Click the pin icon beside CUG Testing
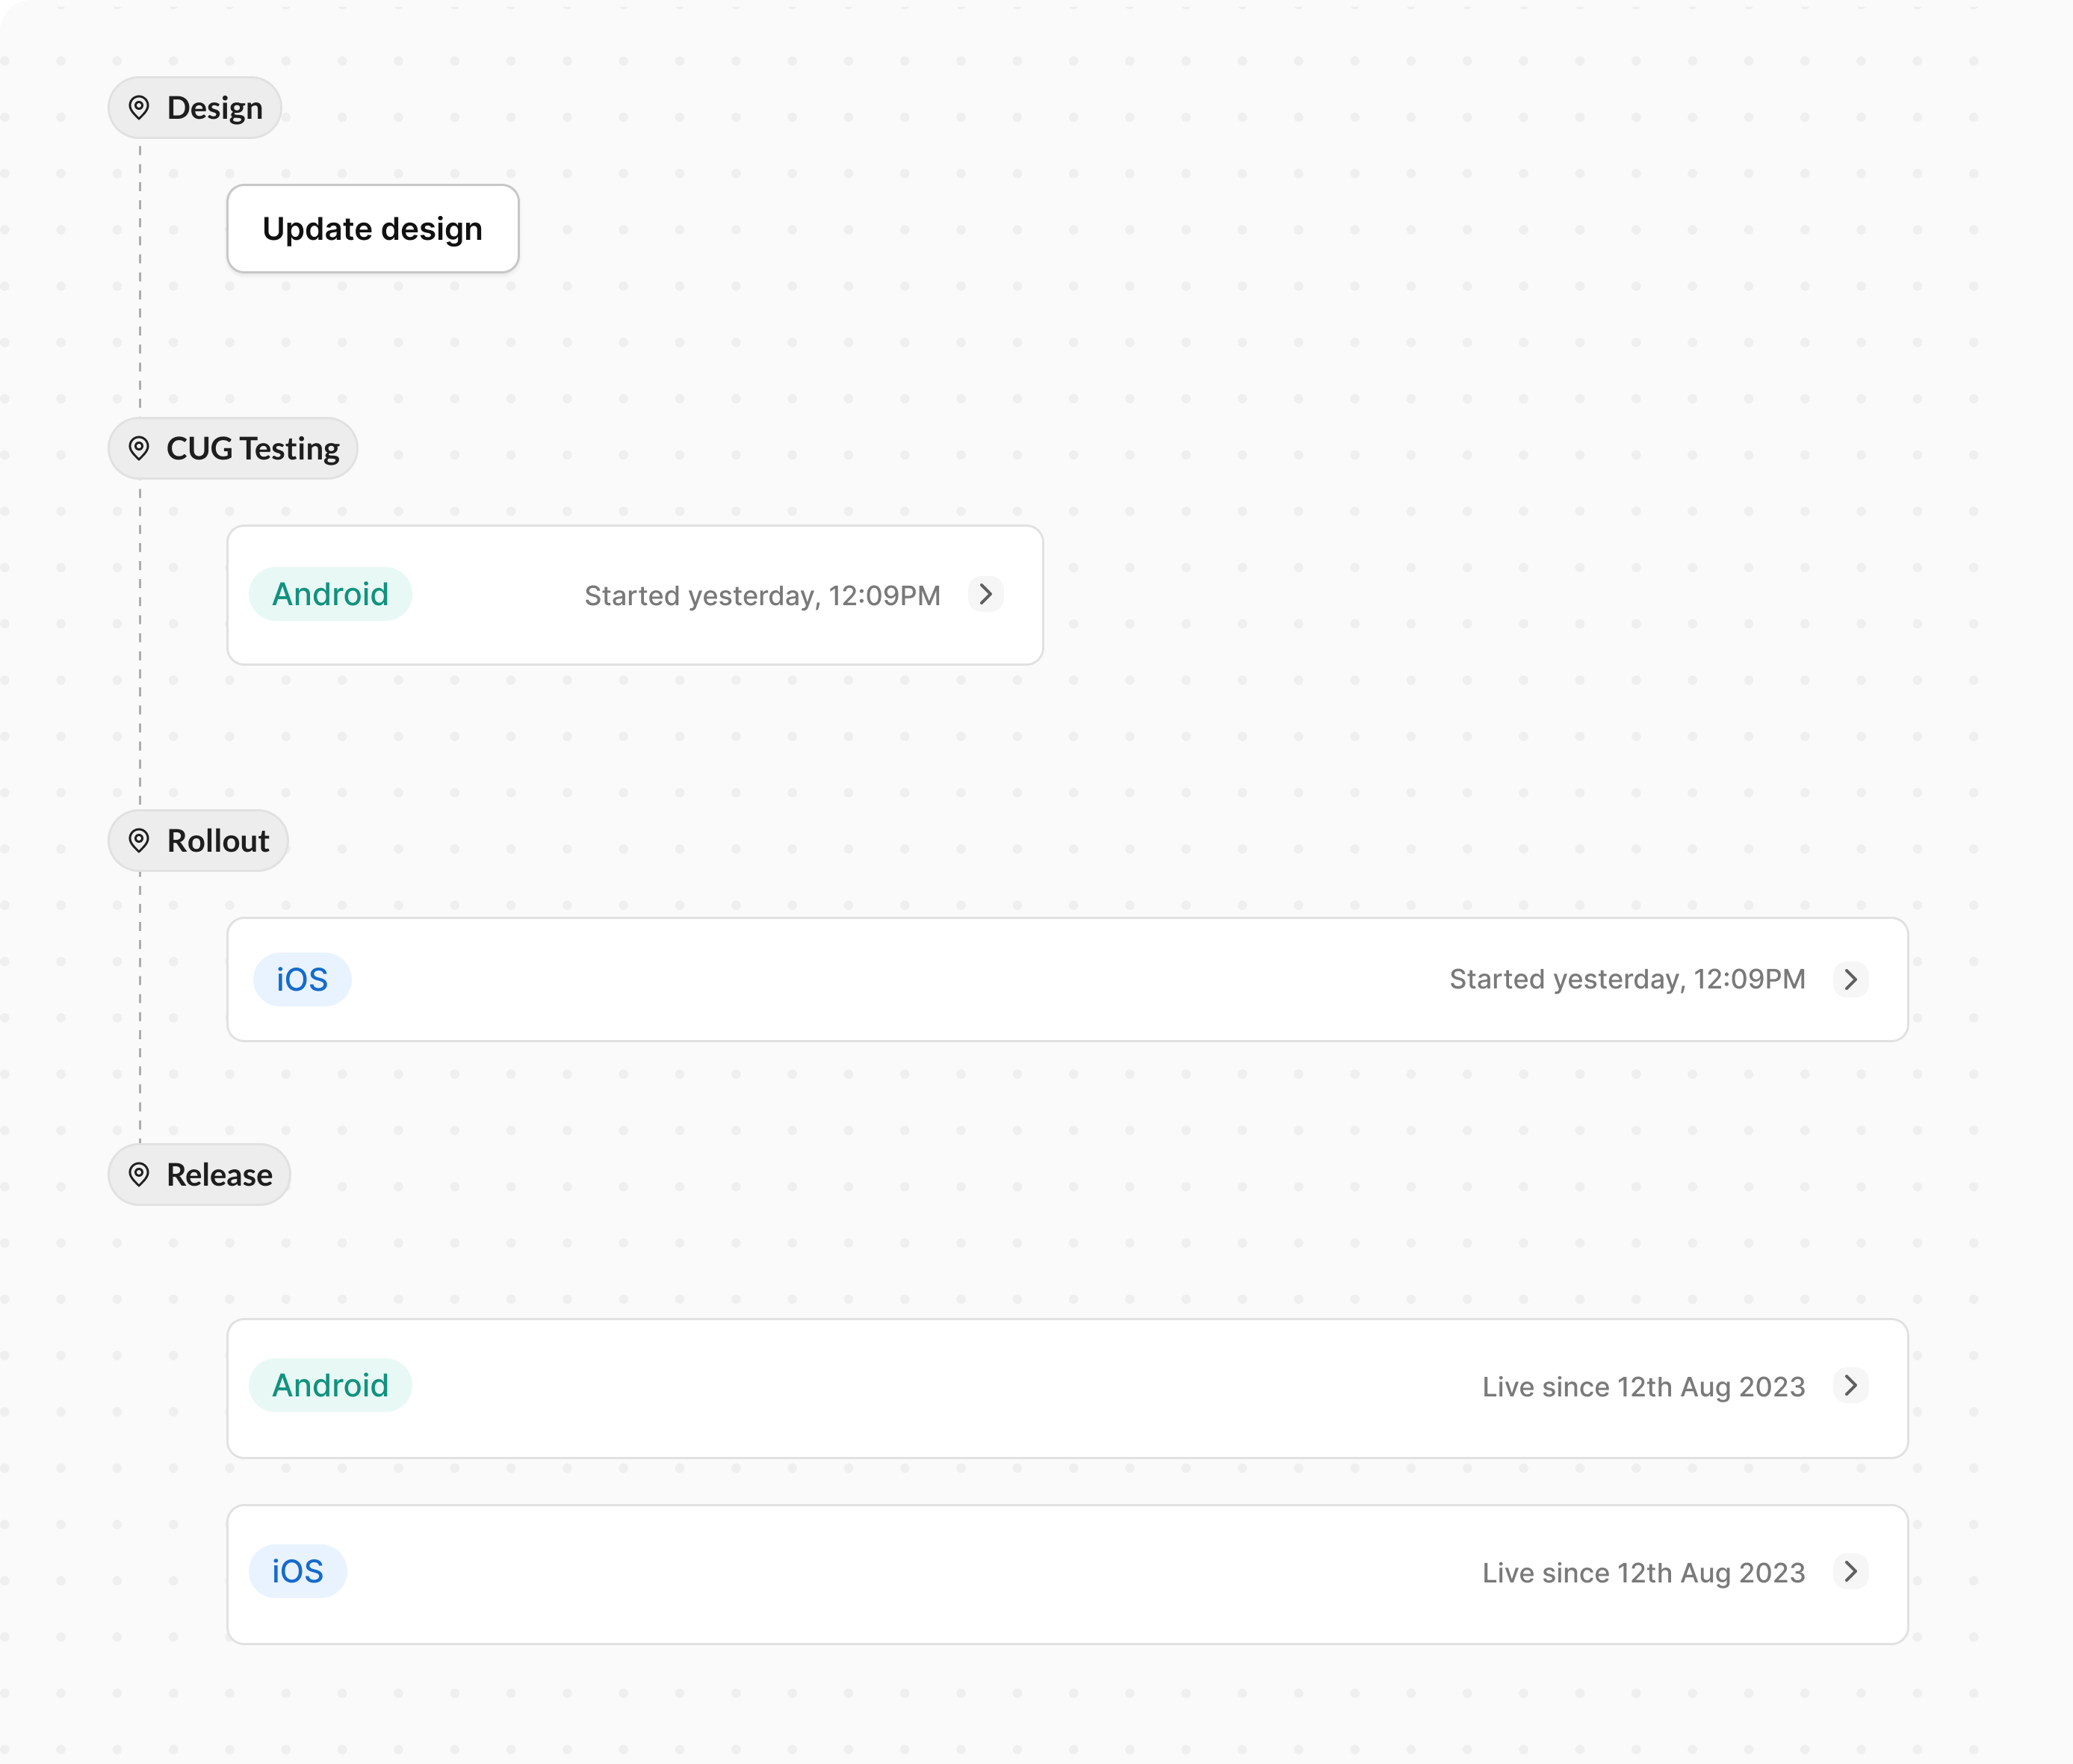This screenshot has height=1764, width=2073. (x=139, y=449)
